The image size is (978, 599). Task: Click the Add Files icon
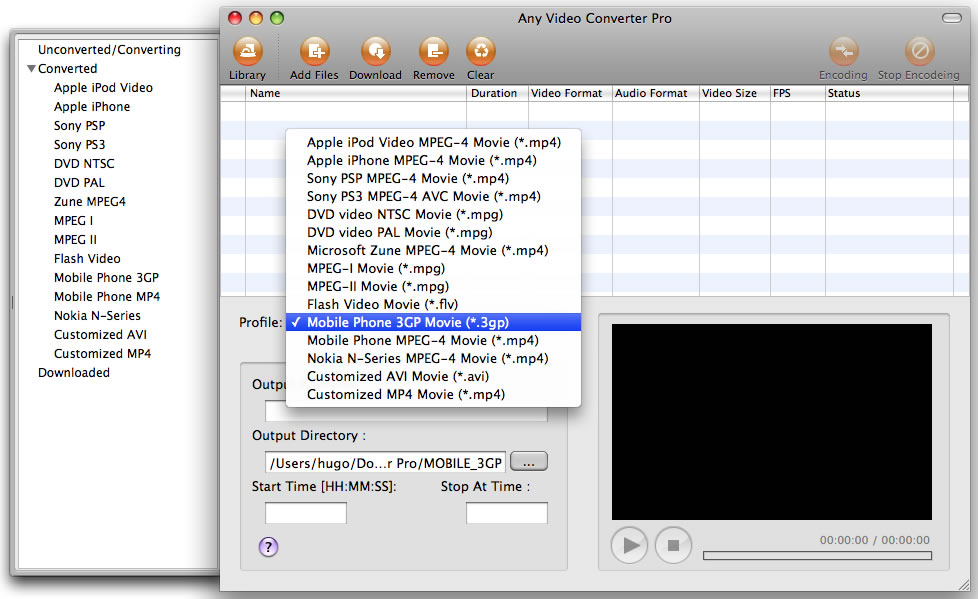click(315, 52)
